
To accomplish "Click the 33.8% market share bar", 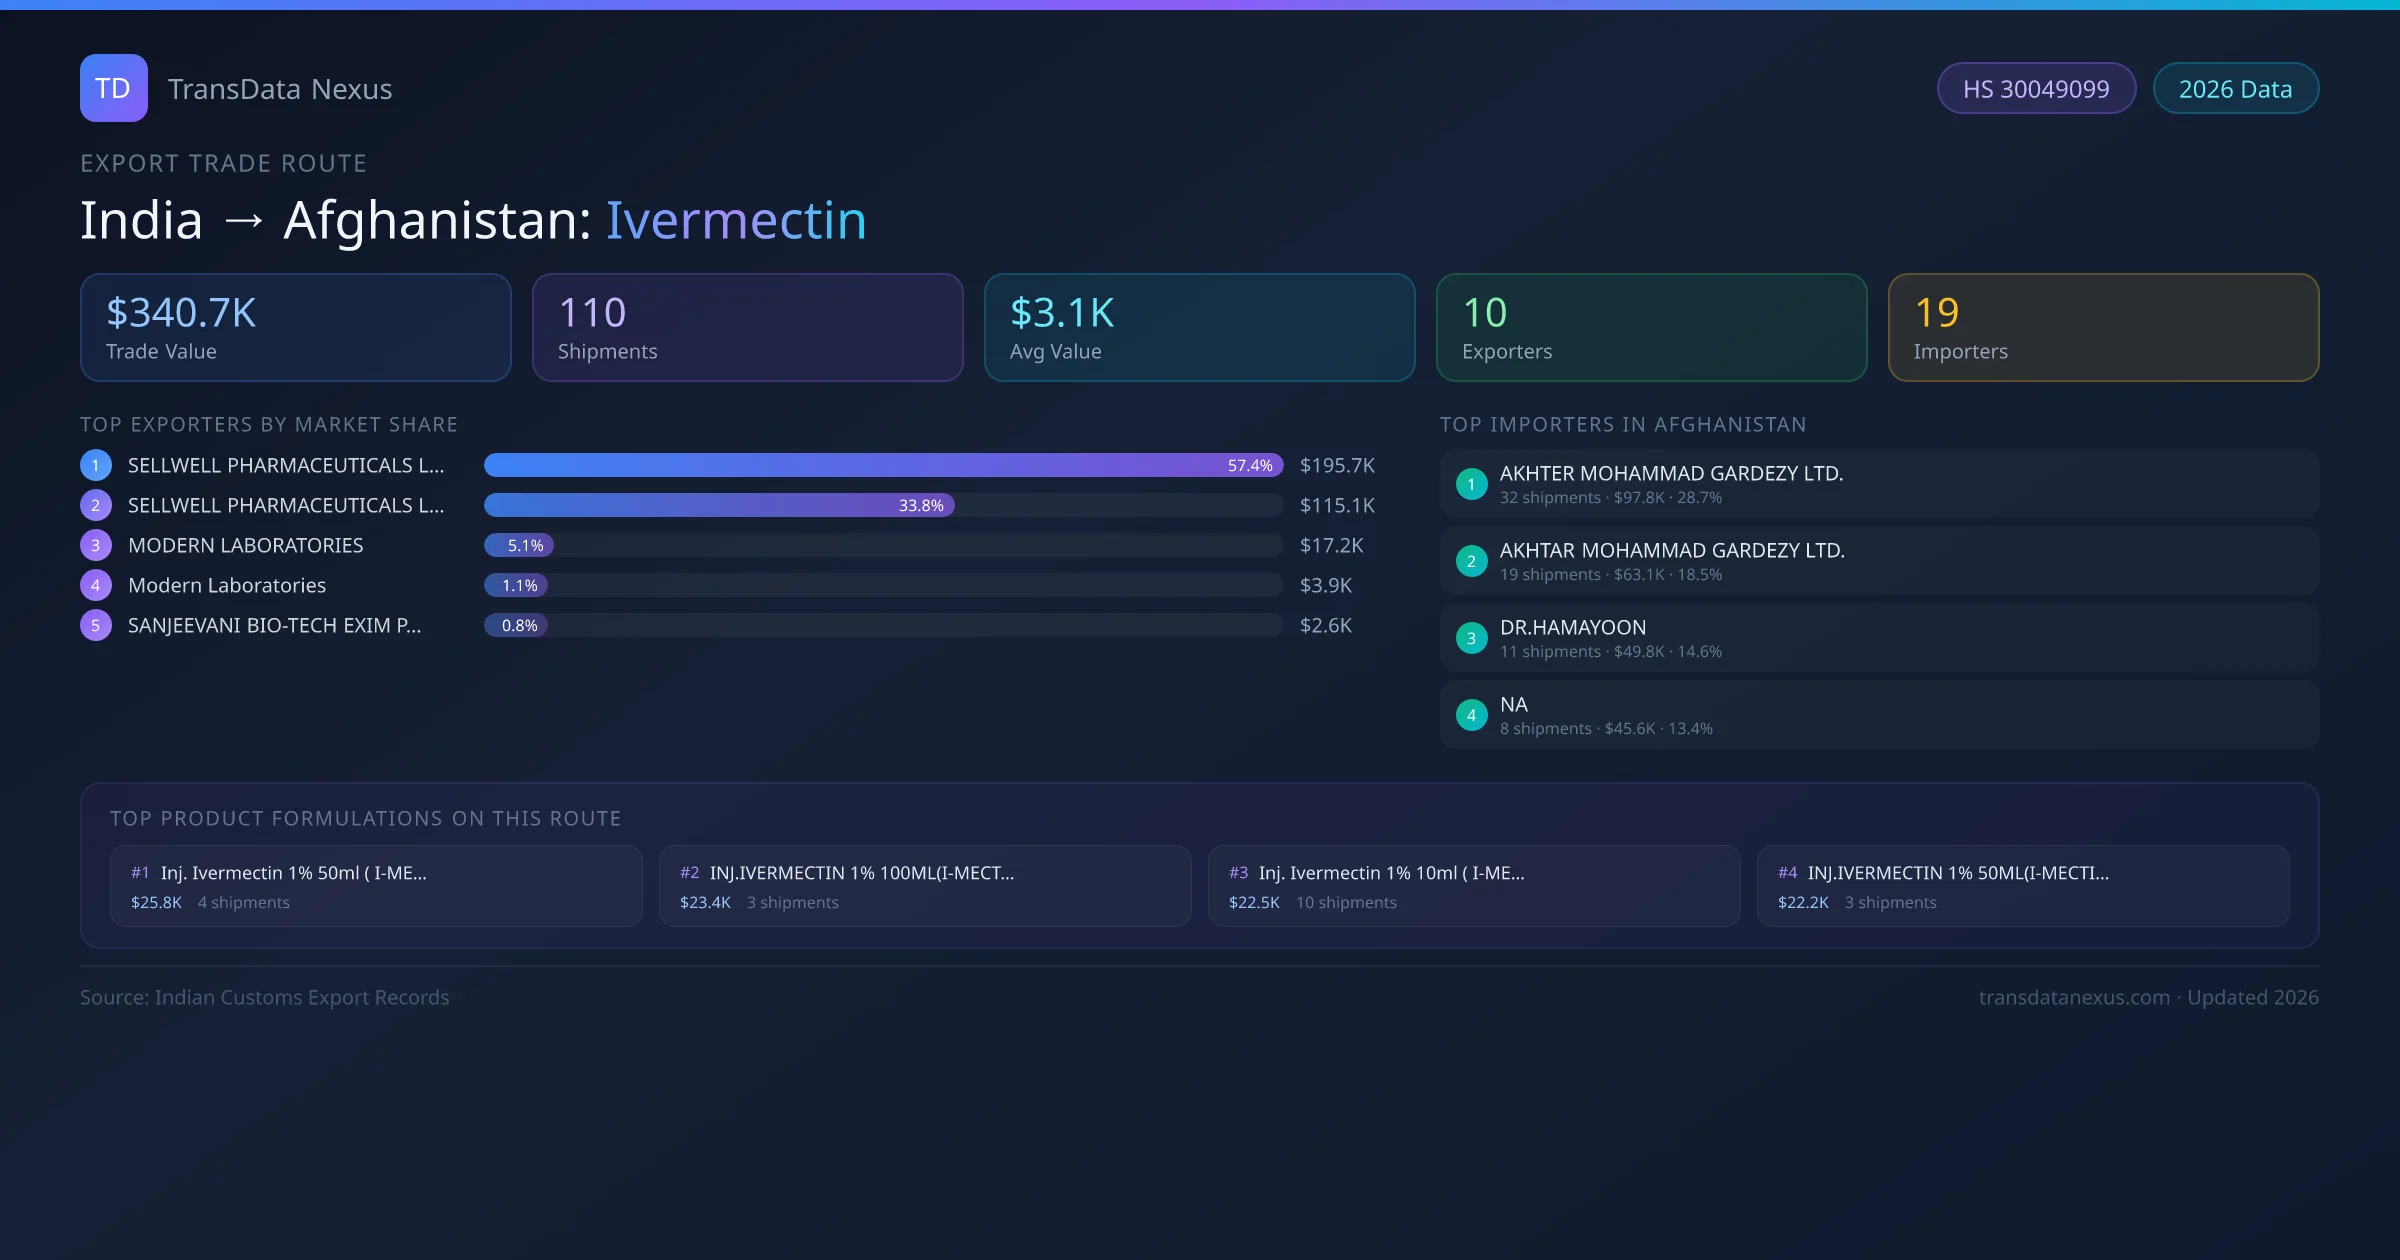I will (x=719, y=505).
